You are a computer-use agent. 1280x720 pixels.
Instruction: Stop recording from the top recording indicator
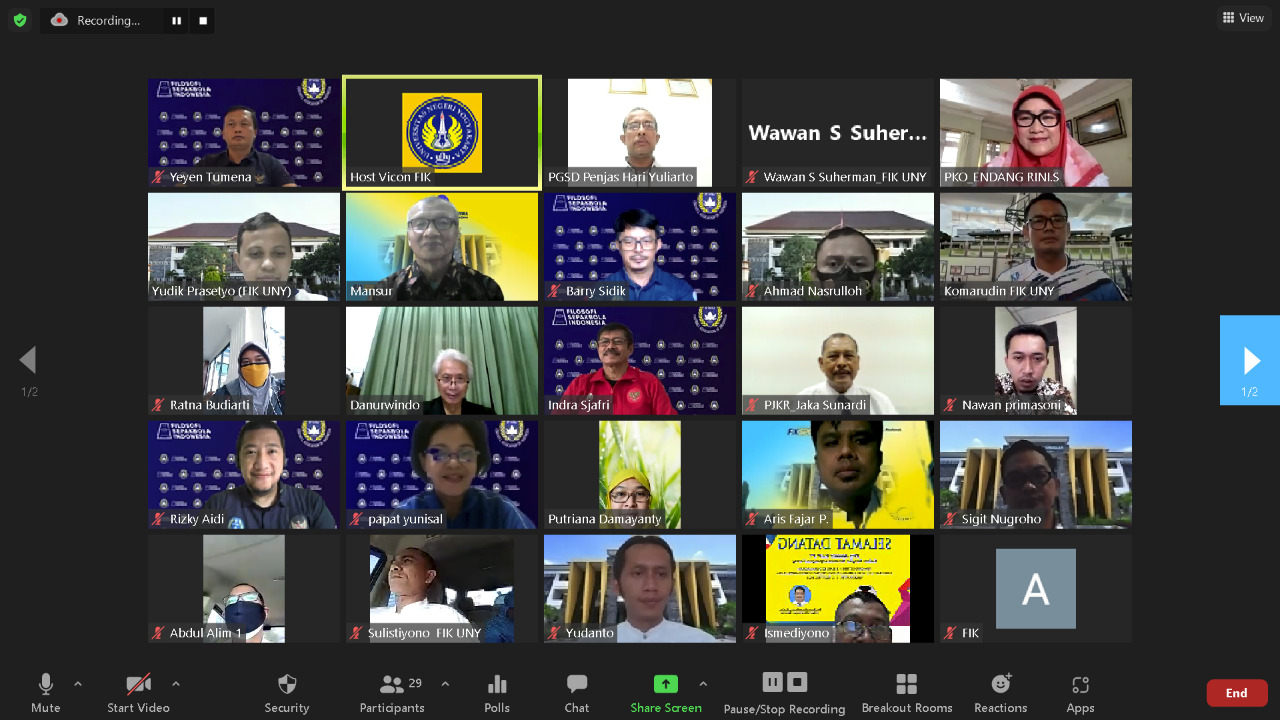coord(203,20)
